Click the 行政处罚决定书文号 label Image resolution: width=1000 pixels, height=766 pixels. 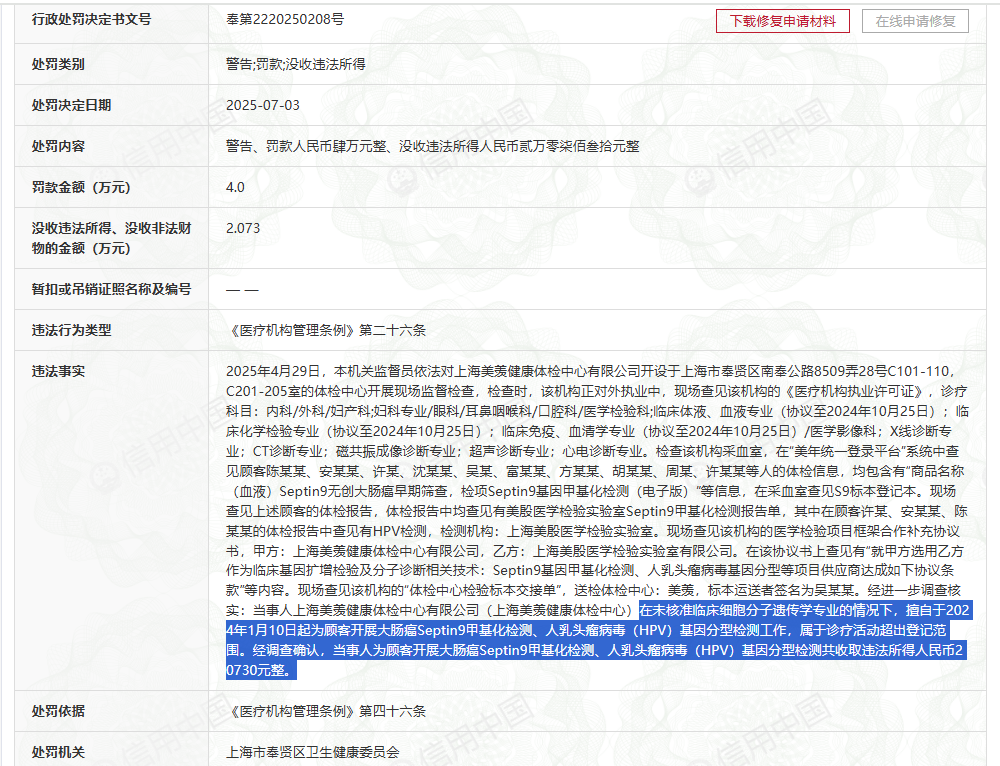coord(92,20)
